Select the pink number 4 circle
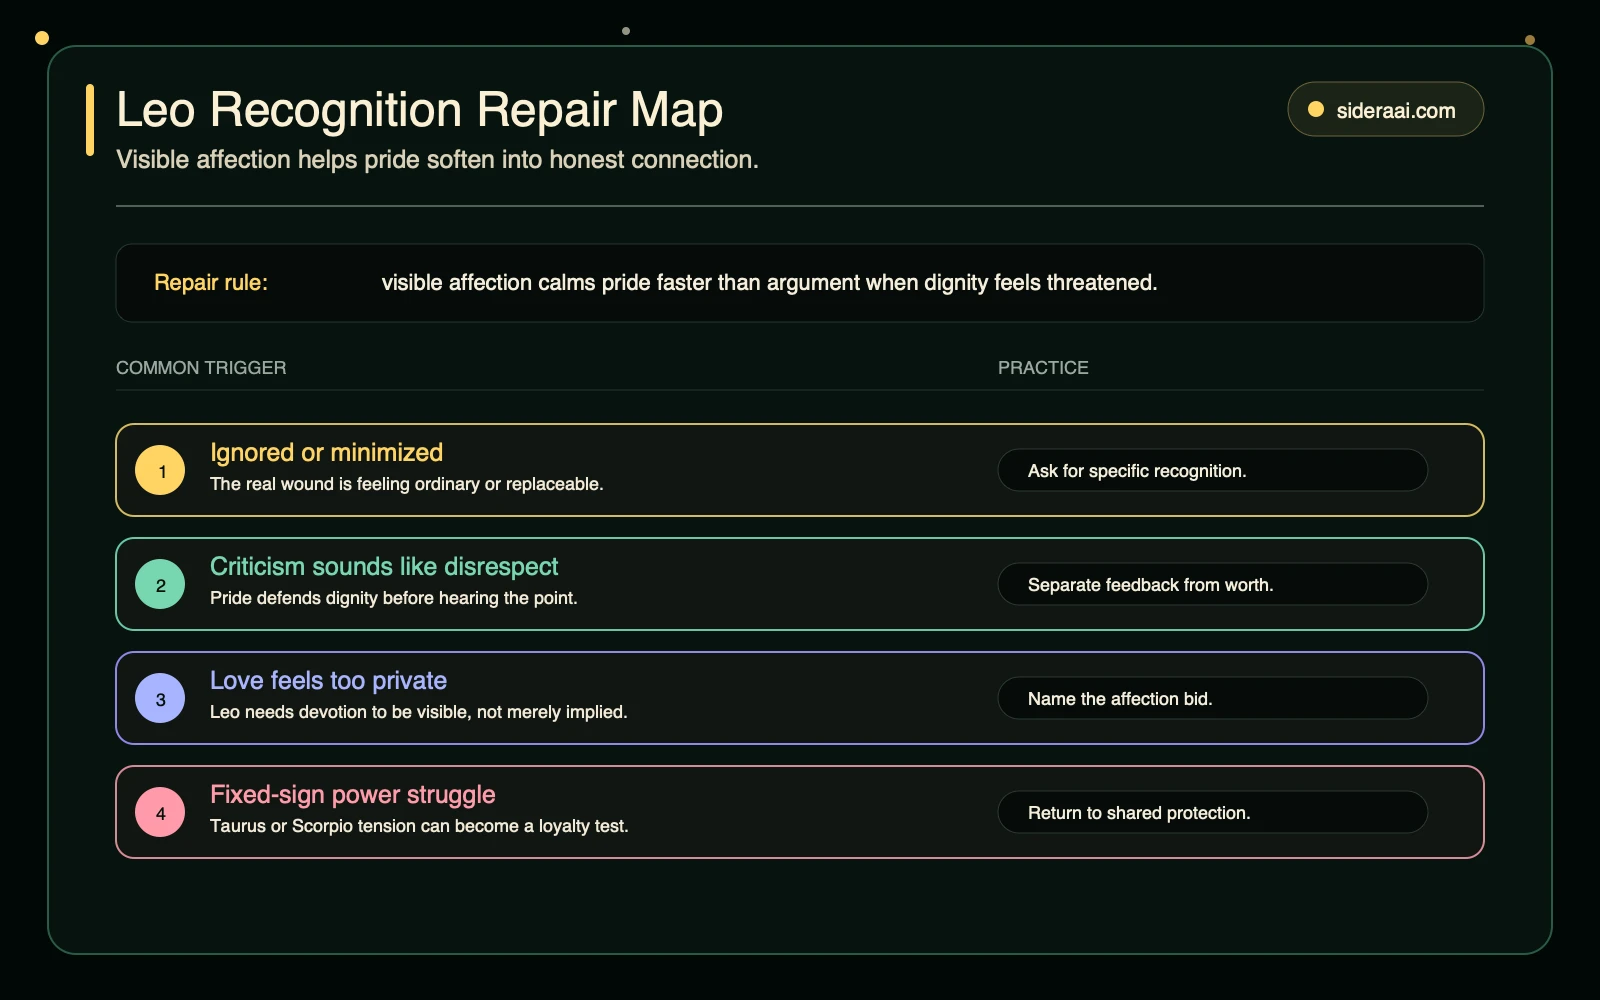1600x1000 pixels. point(160,812)
